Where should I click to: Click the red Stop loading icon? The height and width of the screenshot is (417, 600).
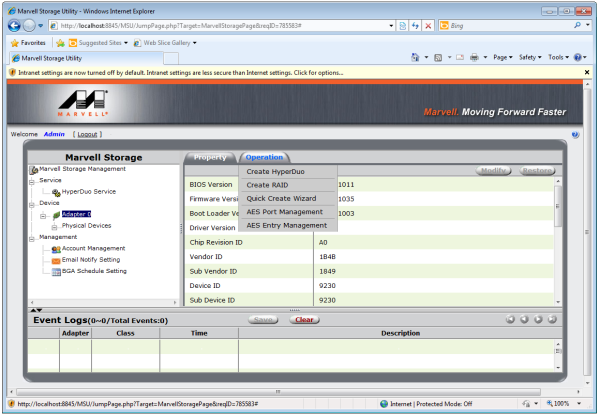(x=428, y=26)
